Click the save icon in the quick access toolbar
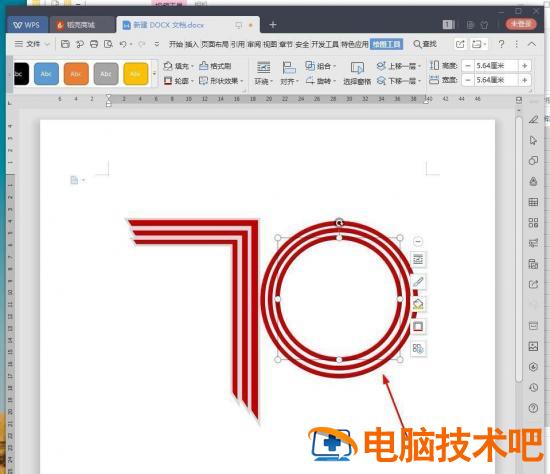This screenshot has height=474, width=550. pyautogui.click(x=65, y=44)
